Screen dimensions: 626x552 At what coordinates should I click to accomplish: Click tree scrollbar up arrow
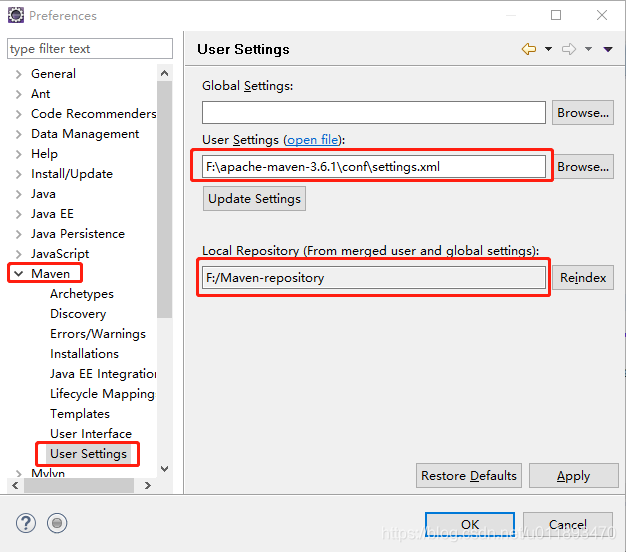[x=164, y=73]
